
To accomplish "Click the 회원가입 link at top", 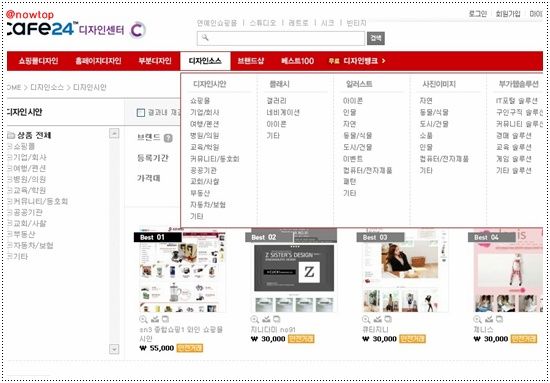I will (x=508, y=14).
